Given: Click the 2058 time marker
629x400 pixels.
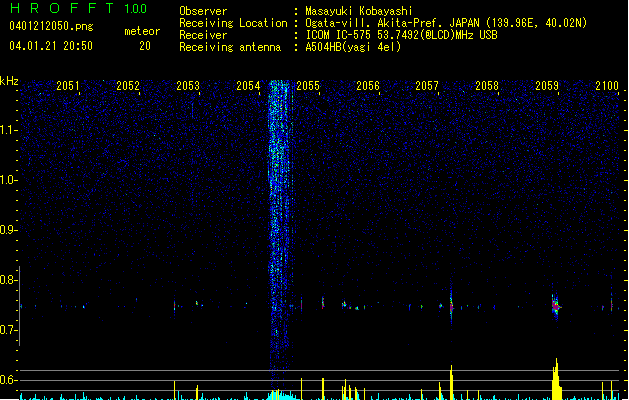Looking at the screenshot, I should click(487, 86).
